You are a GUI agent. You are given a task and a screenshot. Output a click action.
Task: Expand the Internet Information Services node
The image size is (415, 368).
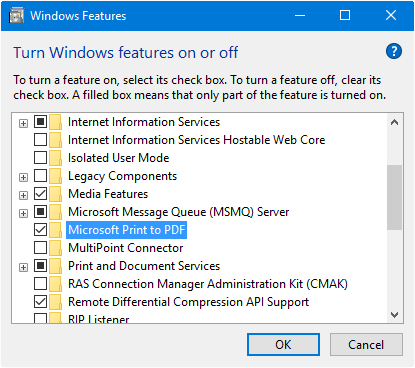point(23,124)
